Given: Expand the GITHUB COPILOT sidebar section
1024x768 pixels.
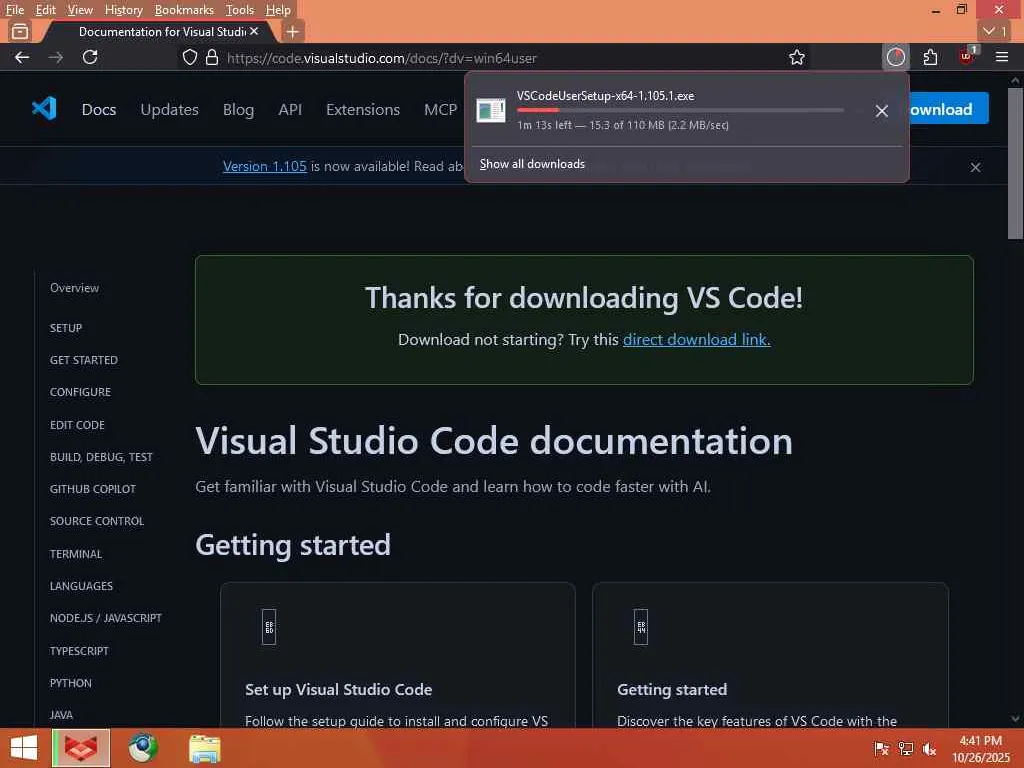Looking at the screenshot, I should coord(93,488).
